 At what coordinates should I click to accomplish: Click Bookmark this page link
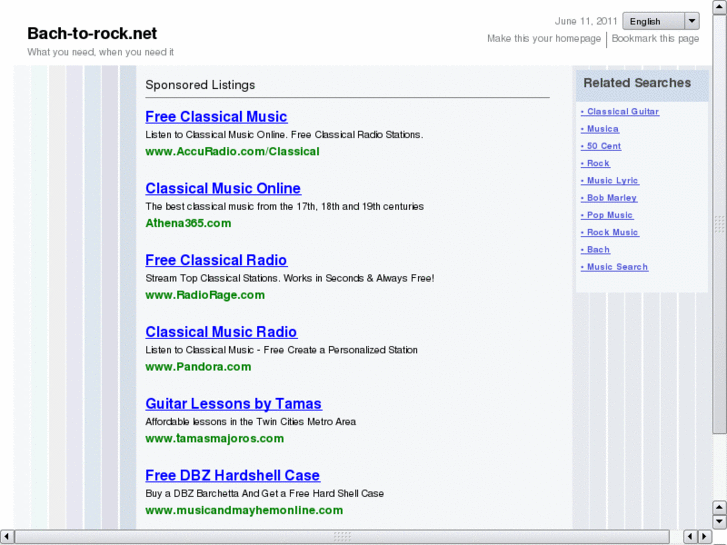655,38
